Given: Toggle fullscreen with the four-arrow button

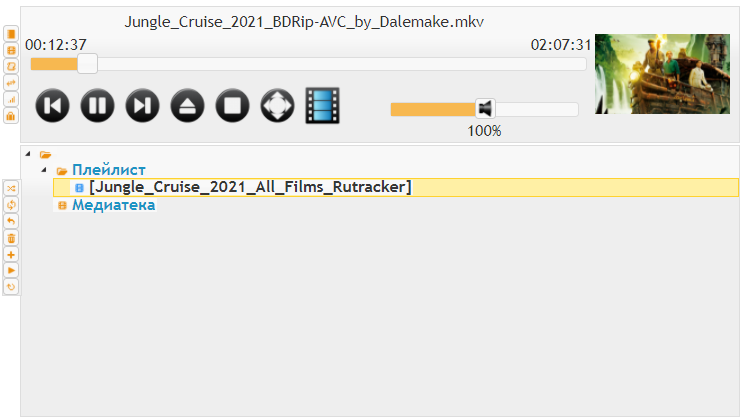Looking at the screenshot, I should 277,105.
